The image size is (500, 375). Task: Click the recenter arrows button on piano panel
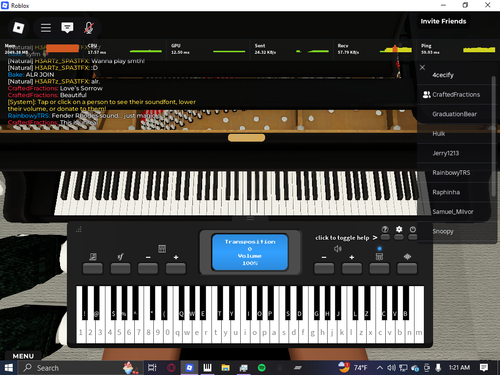coord(407,268)
